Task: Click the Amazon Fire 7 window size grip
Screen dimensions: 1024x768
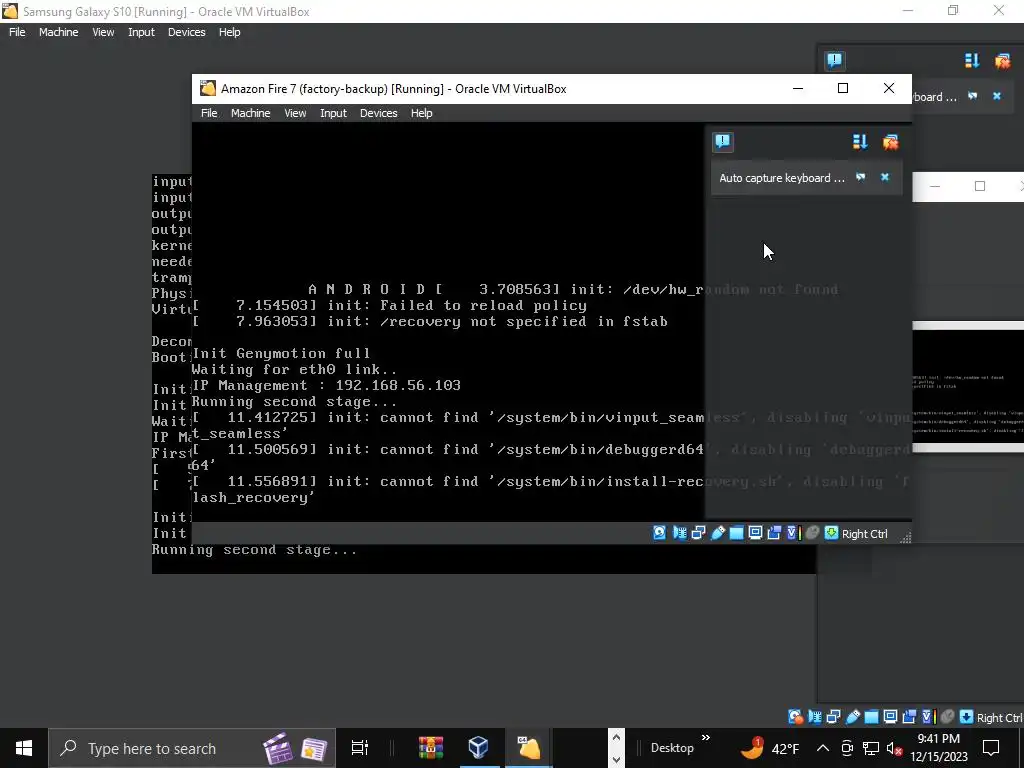Action: (x=906, y=537)
